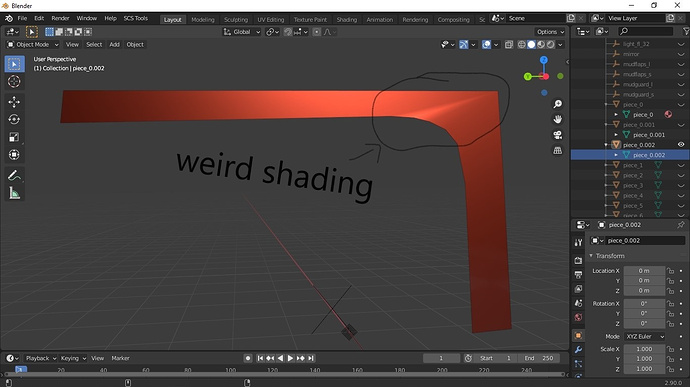The image size is (690, 387).
Task: Open Scene properties tab
Action: point(578,303)
